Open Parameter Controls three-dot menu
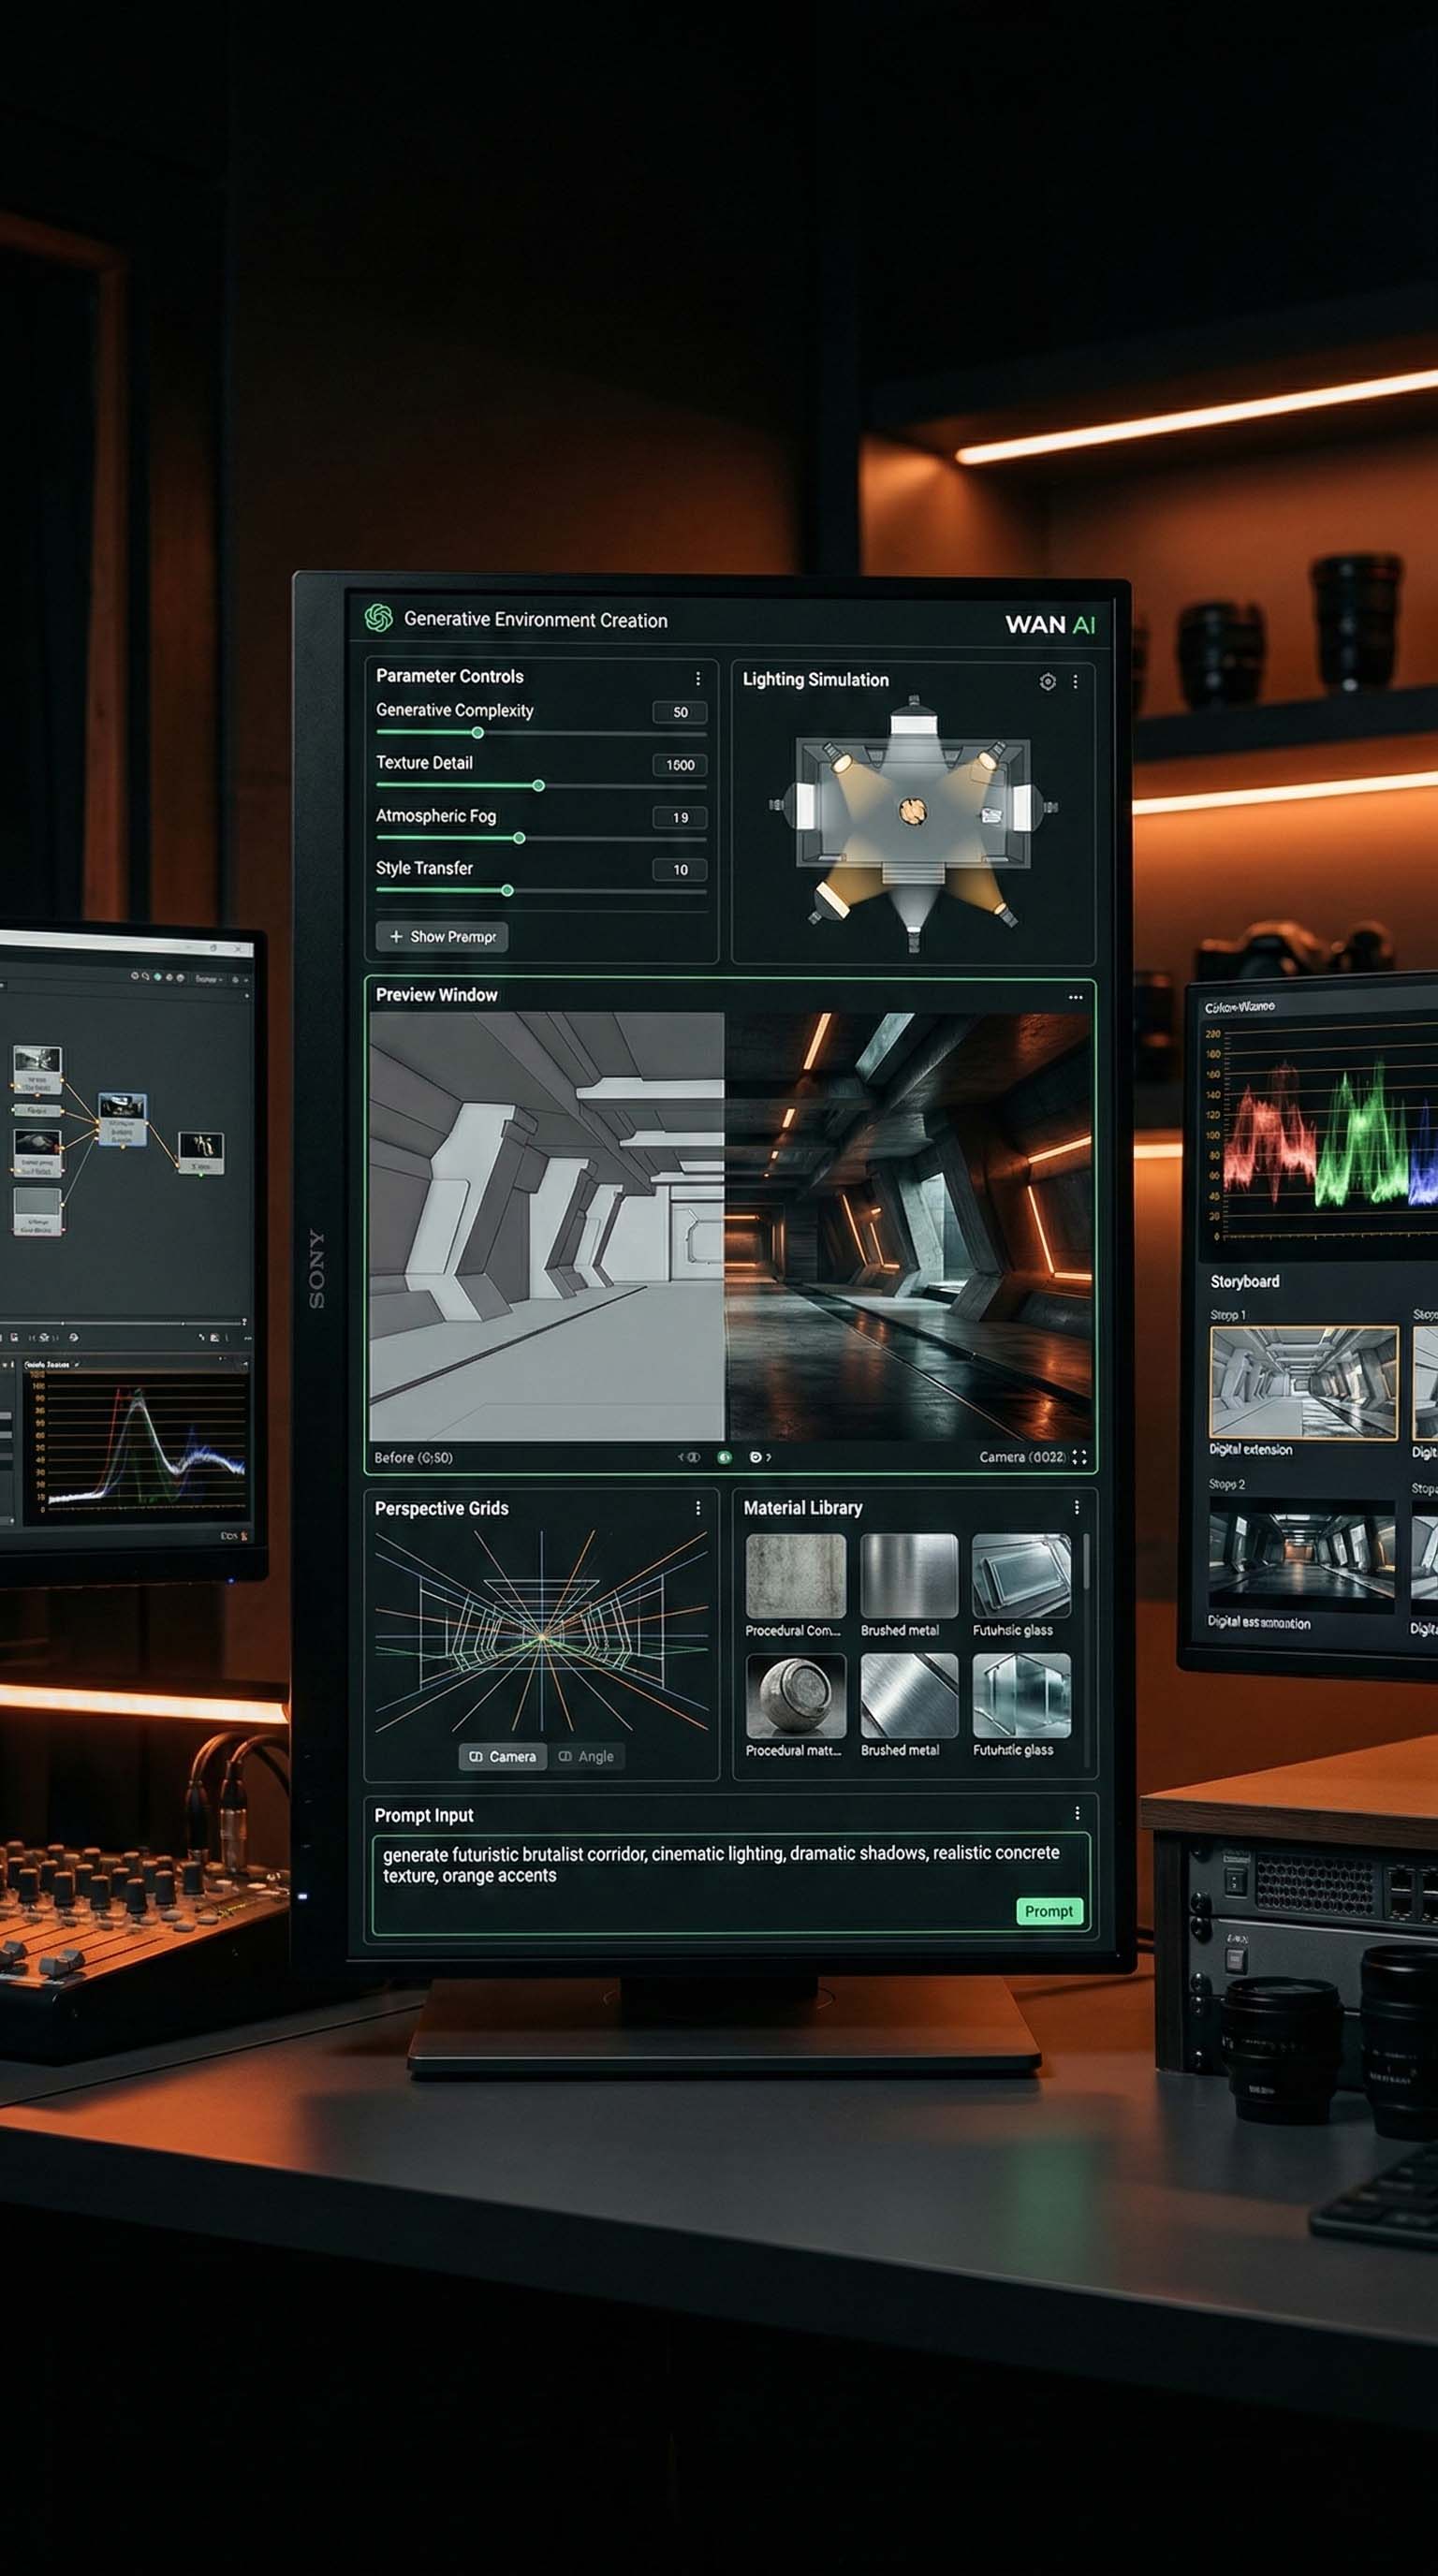 pos(698,678)
